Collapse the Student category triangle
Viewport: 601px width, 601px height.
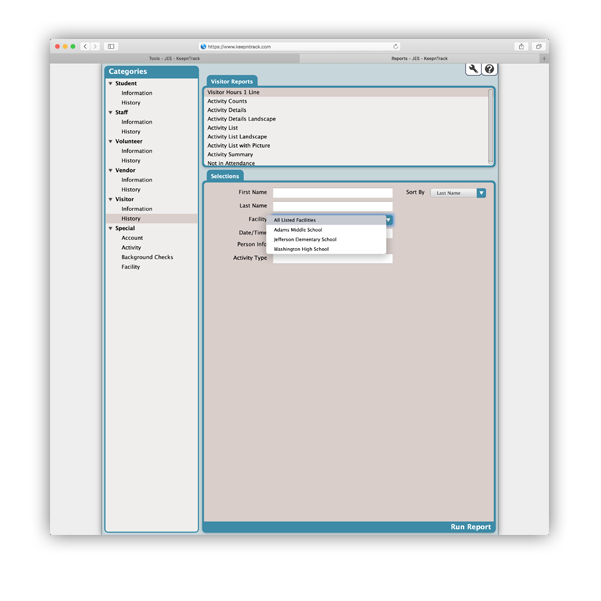click(x=110, y=83)
